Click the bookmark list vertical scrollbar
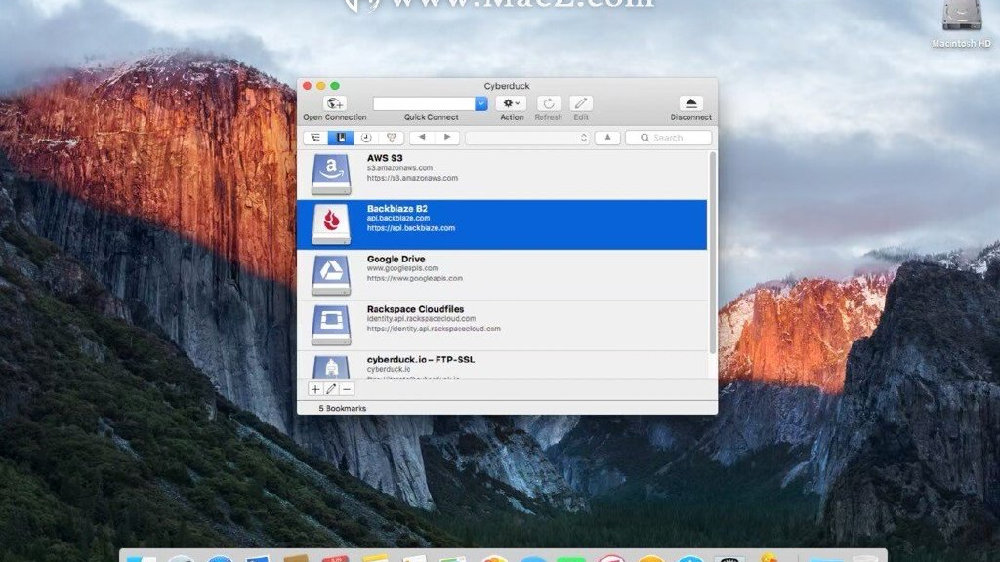The width and height of the screenshot is (1000, 562). click(x=712, y=252)
